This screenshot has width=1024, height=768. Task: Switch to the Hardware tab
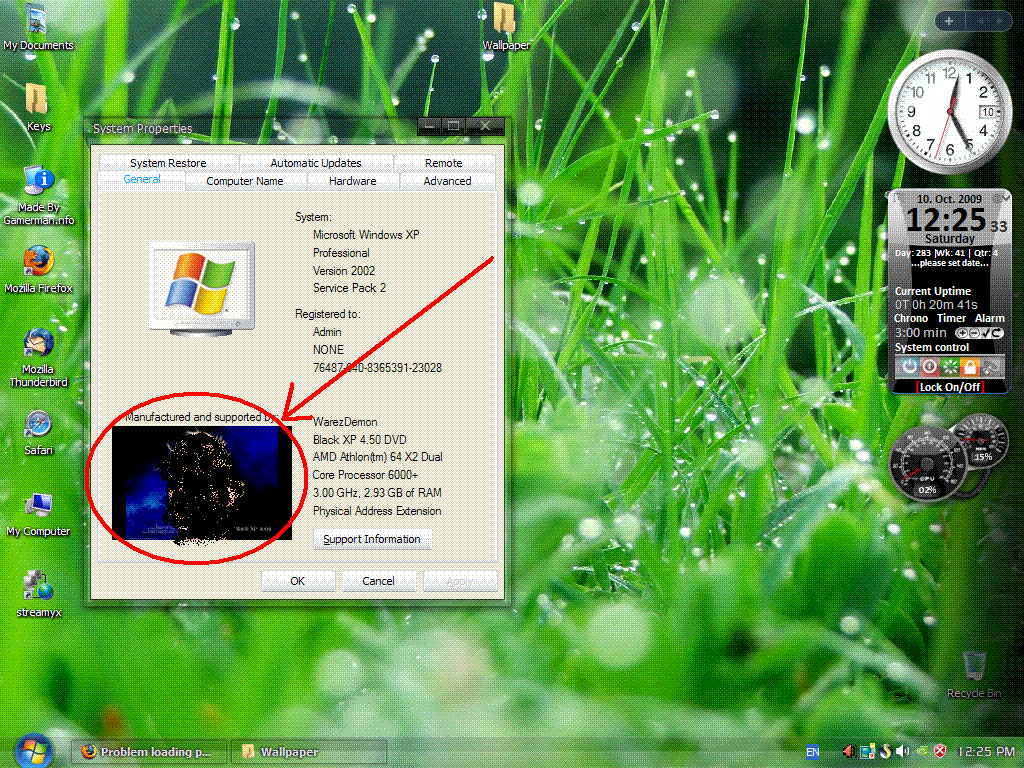pos(352,181)
